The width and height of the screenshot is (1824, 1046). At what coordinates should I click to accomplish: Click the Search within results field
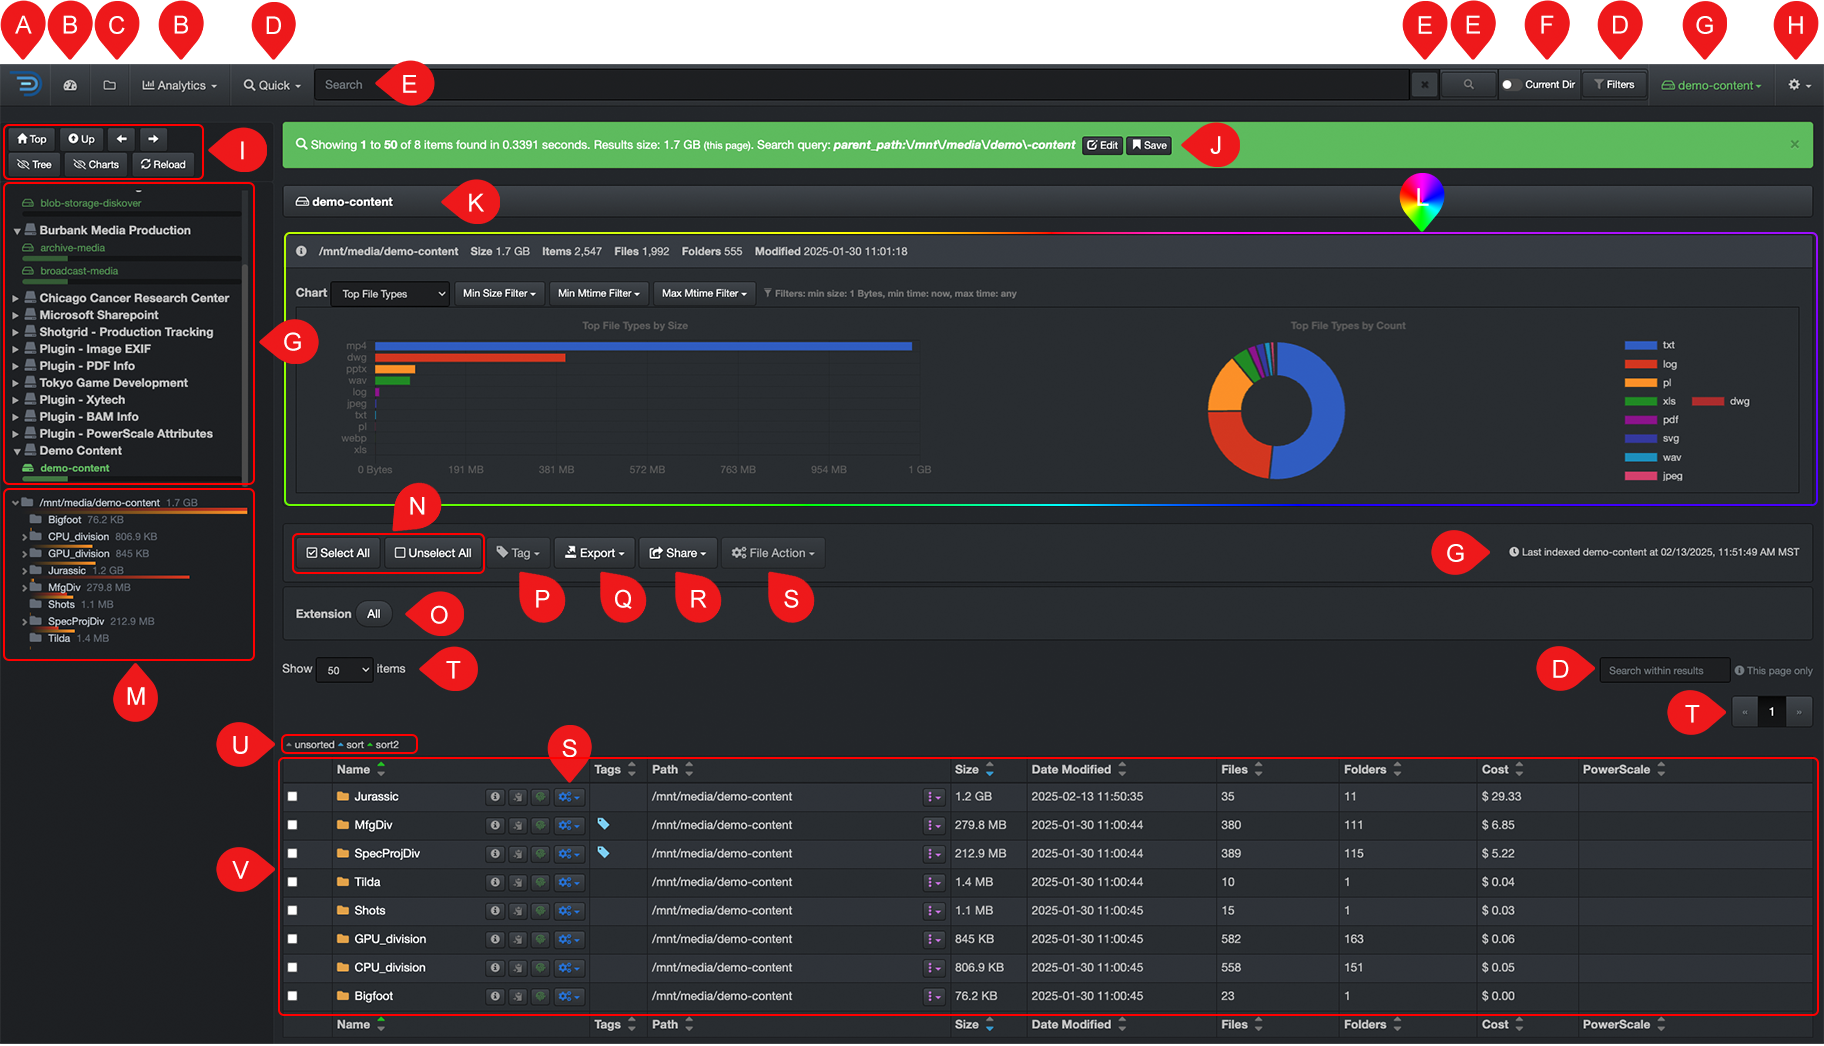click(x=1663, y=670)
